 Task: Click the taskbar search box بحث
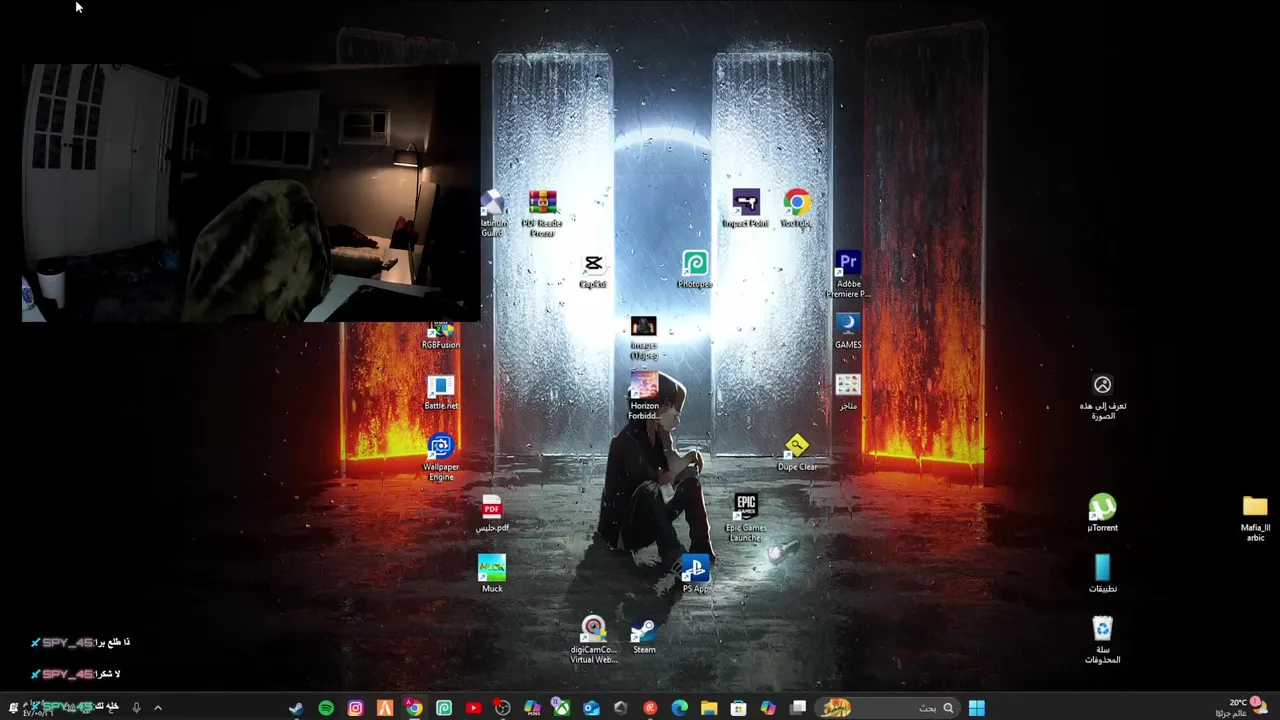(888, 708)
